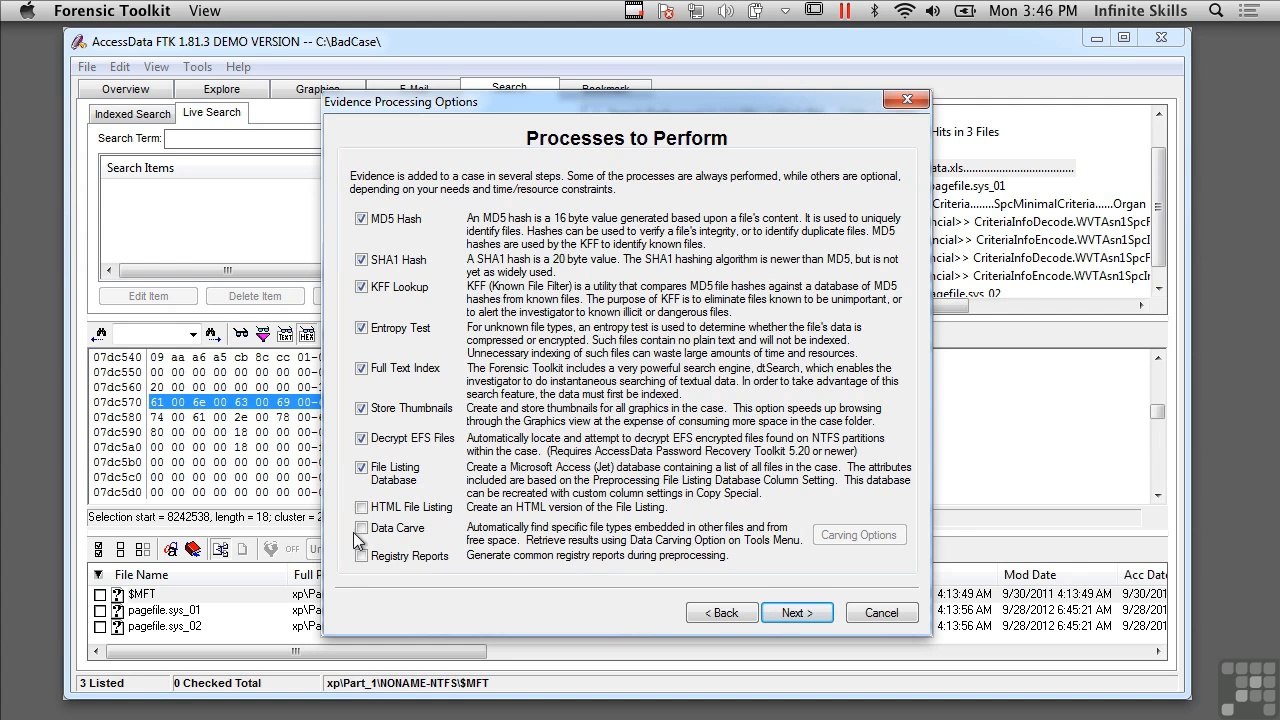
Task: Click the File Name column sort arrow
Action: coord(98,575)
